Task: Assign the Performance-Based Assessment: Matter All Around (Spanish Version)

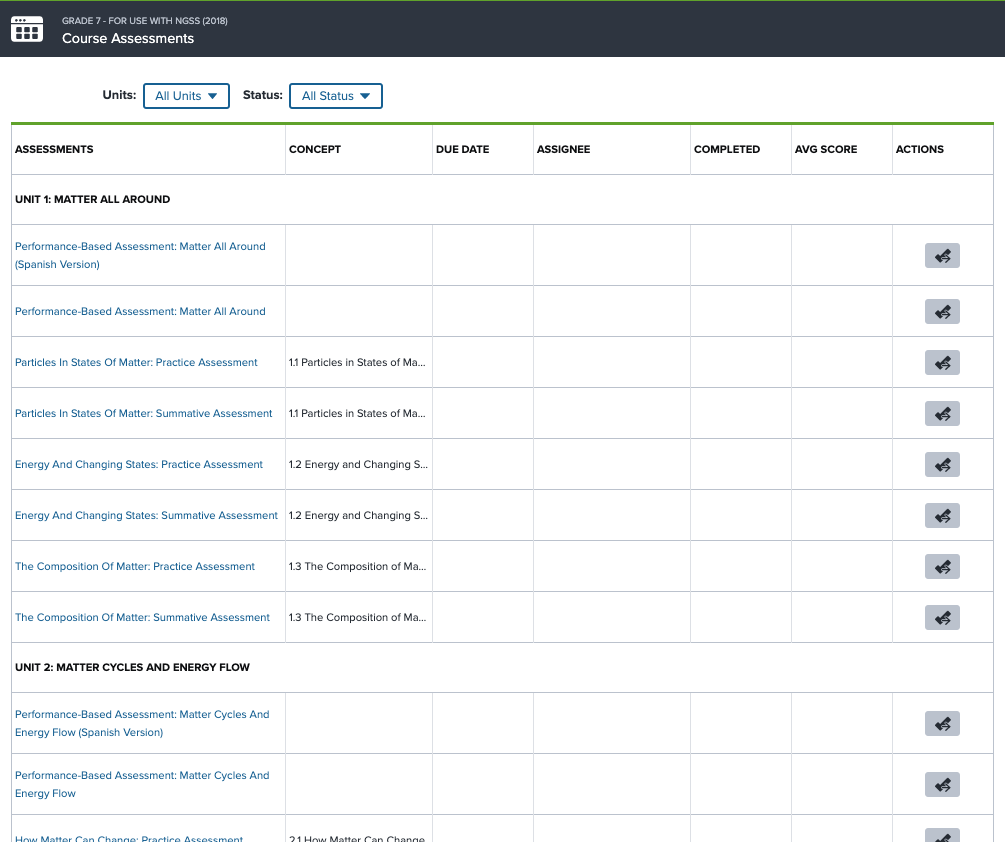Action: [x=942, y=255]
